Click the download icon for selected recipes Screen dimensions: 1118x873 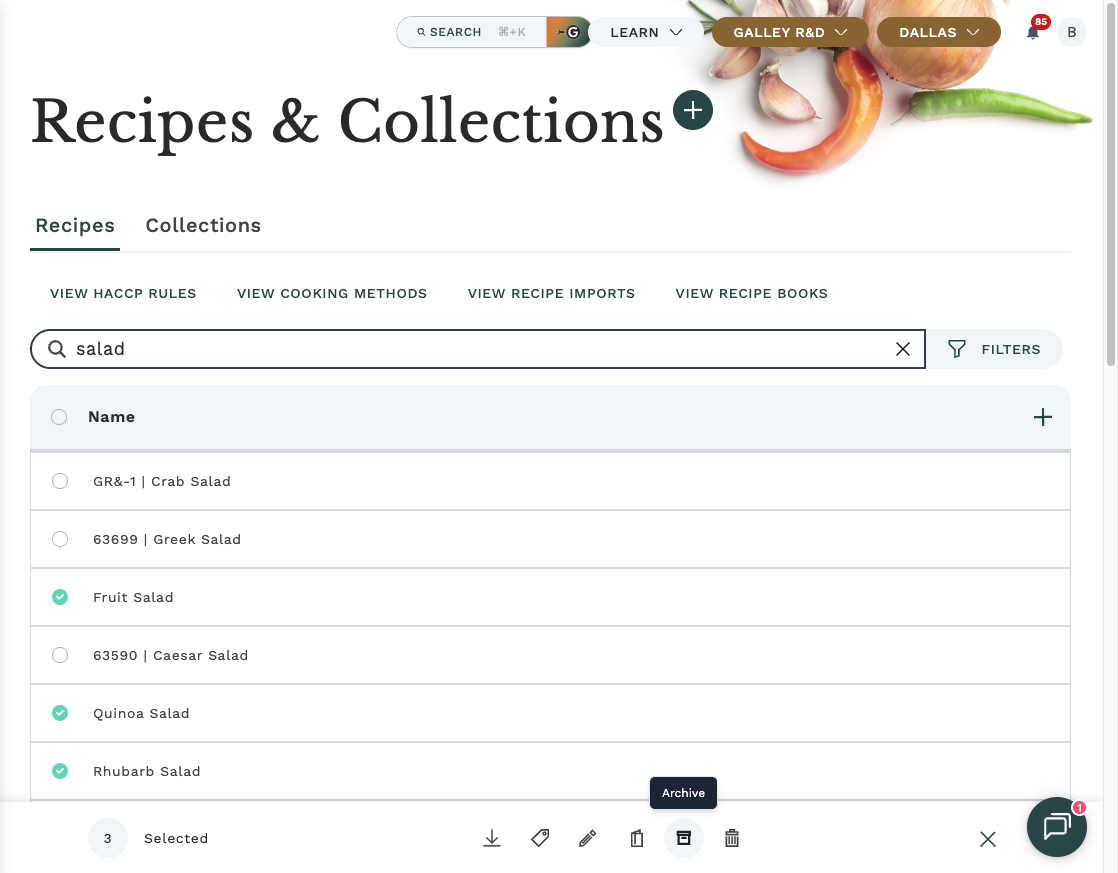click(492, 838)
